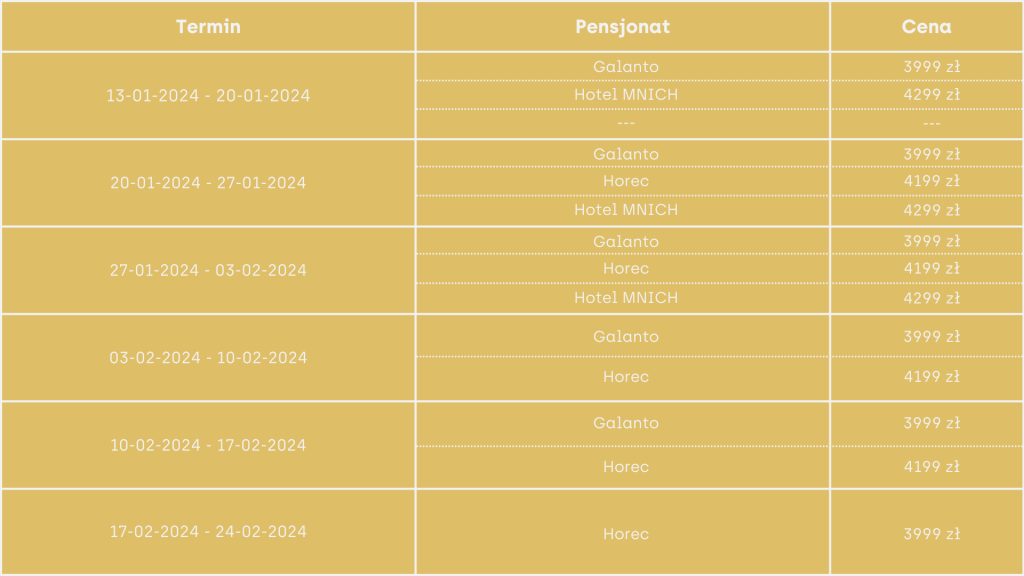Click Horec in the 03-02-2024 term
1024x576 pixels.
pos(626,377)
